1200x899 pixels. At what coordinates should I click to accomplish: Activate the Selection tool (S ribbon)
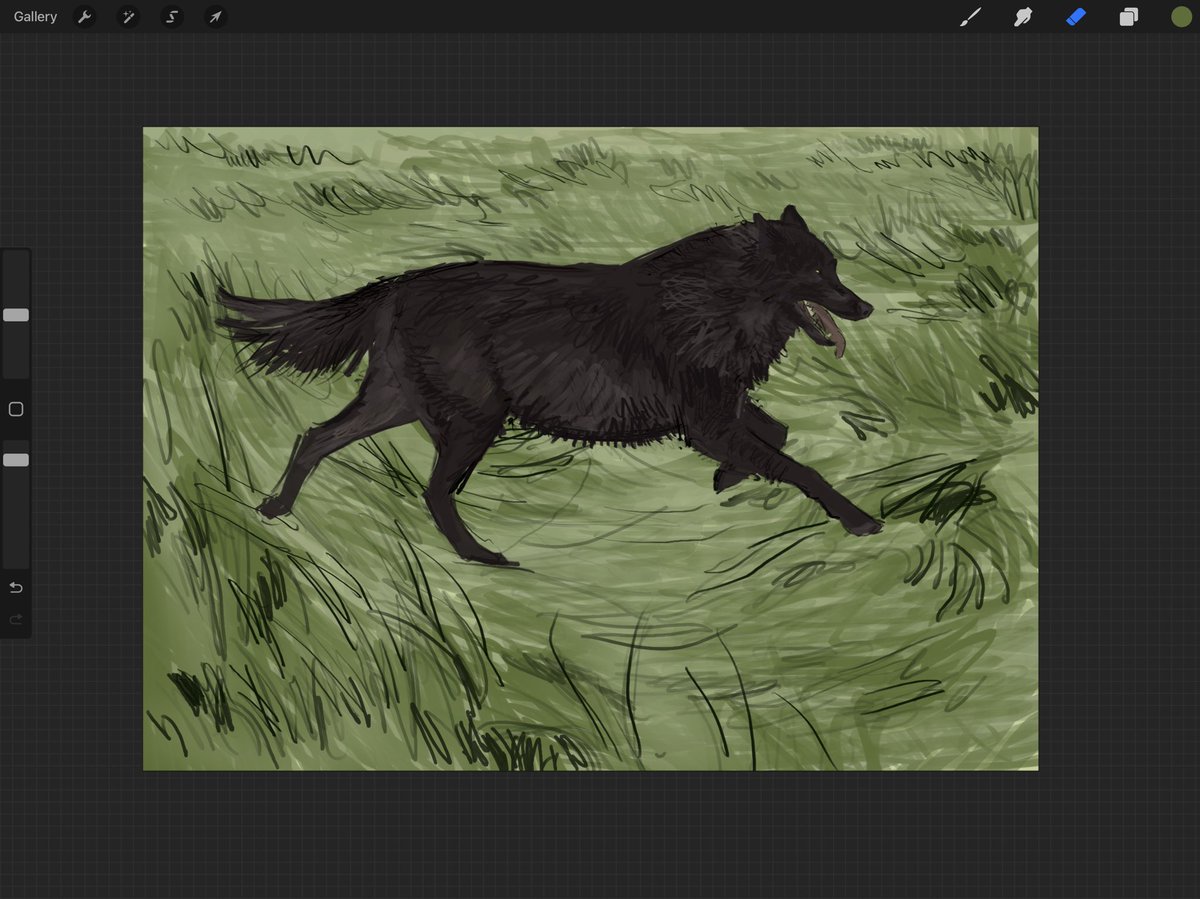coord(172,17)
